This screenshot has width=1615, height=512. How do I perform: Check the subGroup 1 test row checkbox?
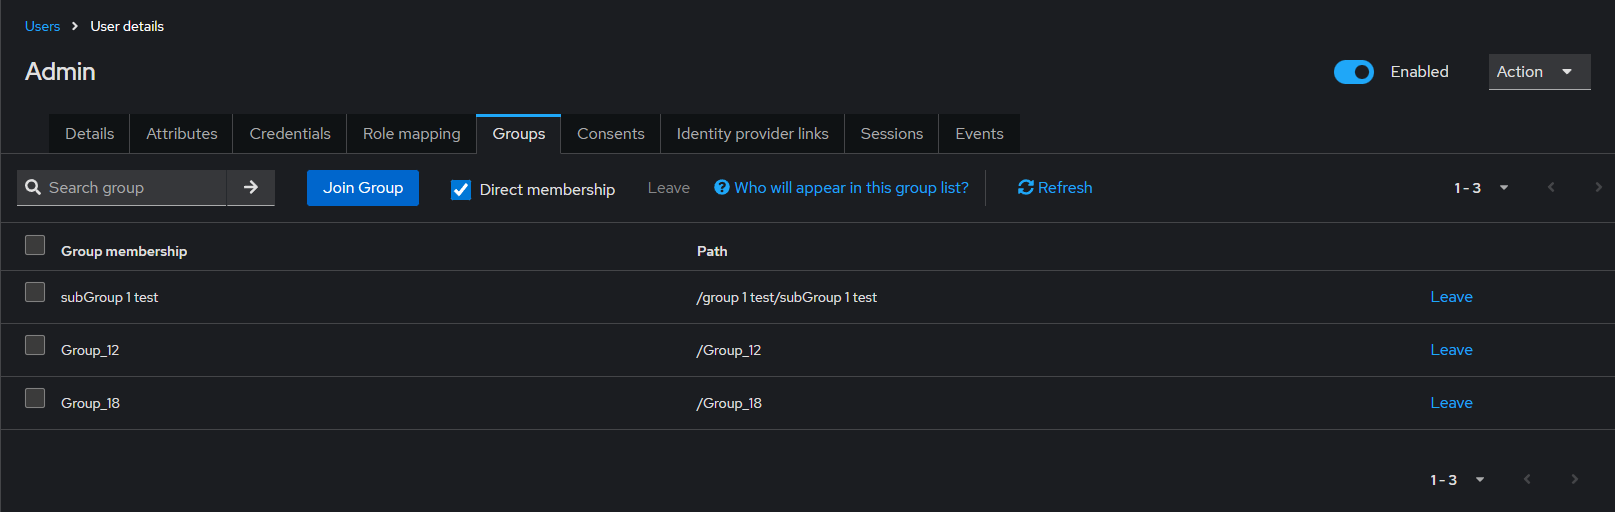[x=35, y=292]
